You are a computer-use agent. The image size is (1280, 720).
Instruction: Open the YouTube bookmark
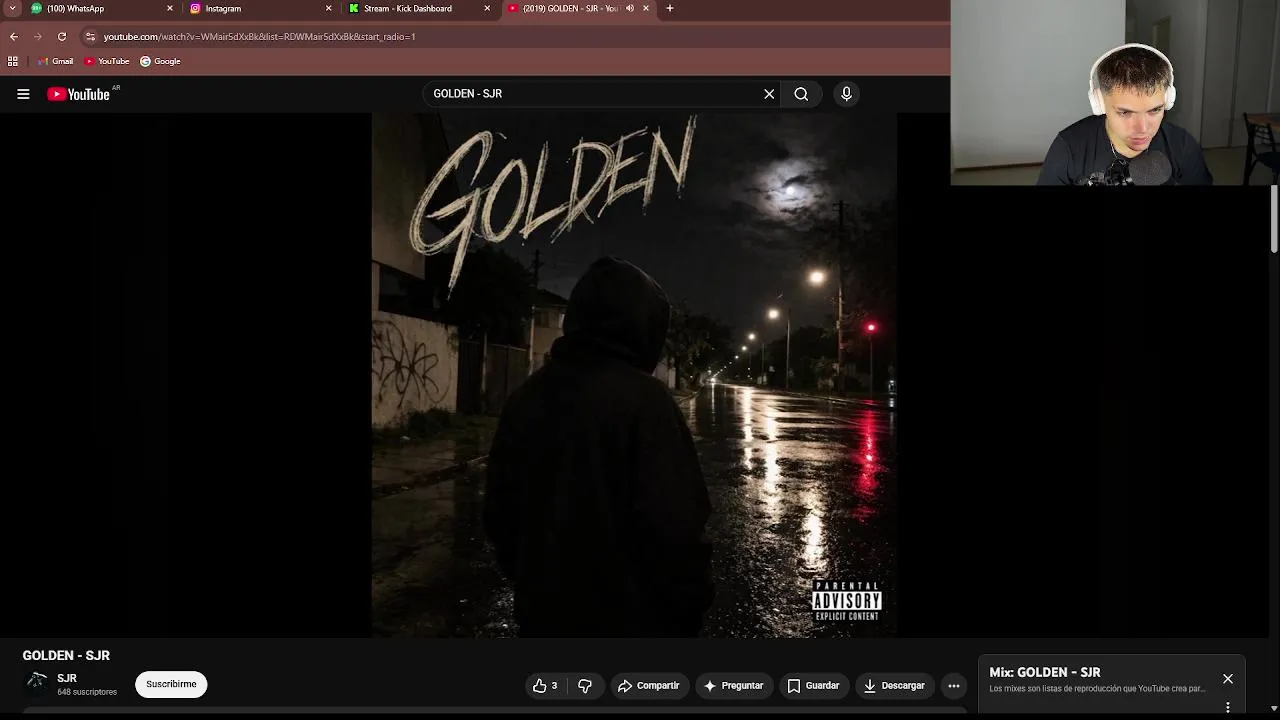[x=107, y=61]
